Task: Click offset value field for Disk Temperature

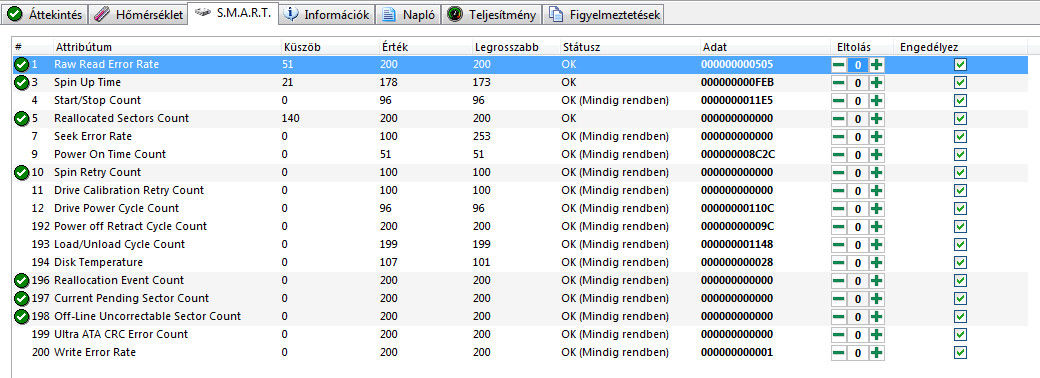Action: coord(858,262)
